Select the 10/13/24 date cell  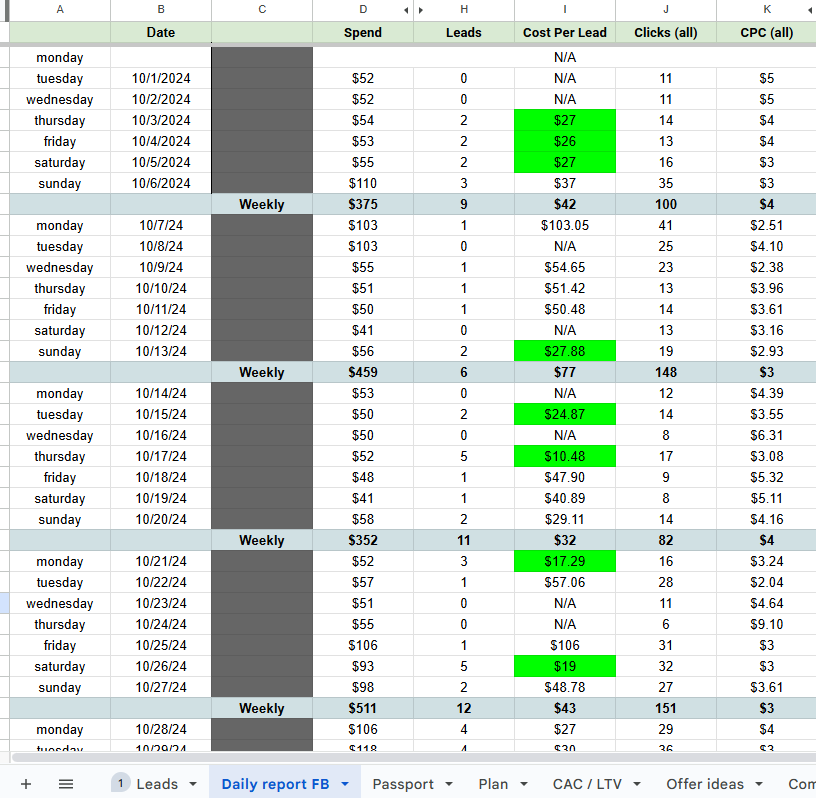tap(160, 352)
